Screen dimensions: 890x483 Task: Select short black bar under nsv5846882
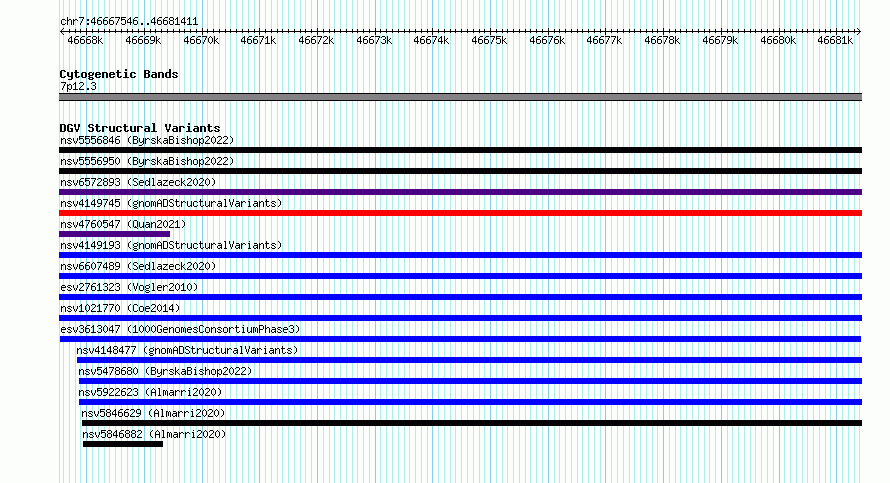point(123,444)
